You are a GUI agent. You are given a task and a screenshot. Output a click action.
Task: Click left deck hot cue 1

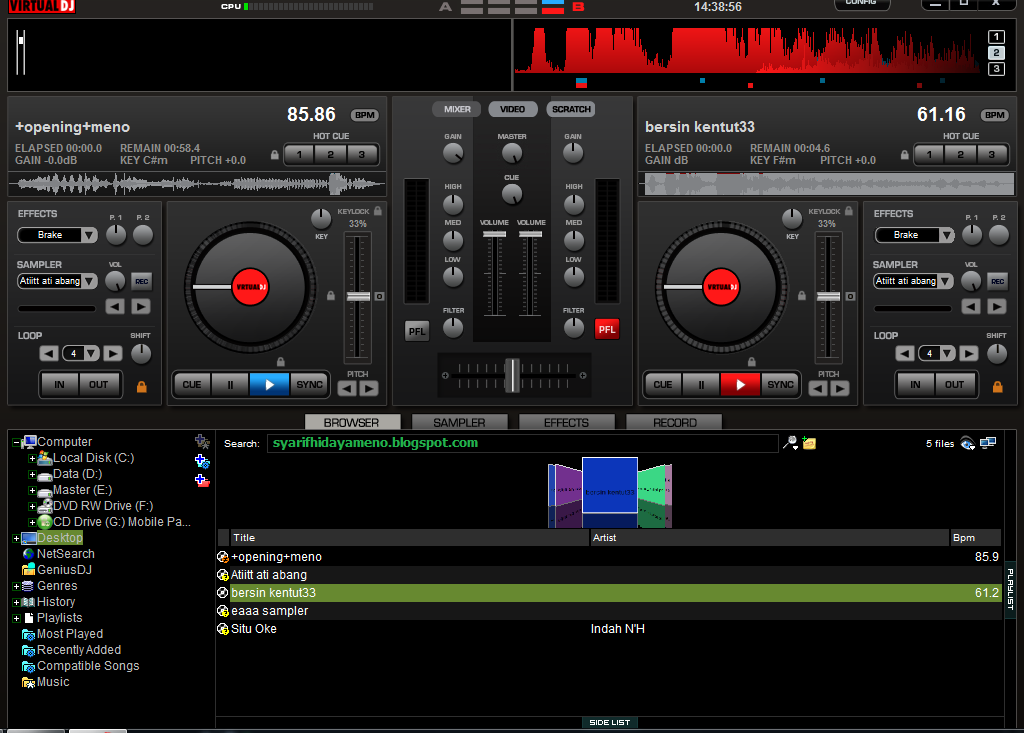[x=300, y=155]
